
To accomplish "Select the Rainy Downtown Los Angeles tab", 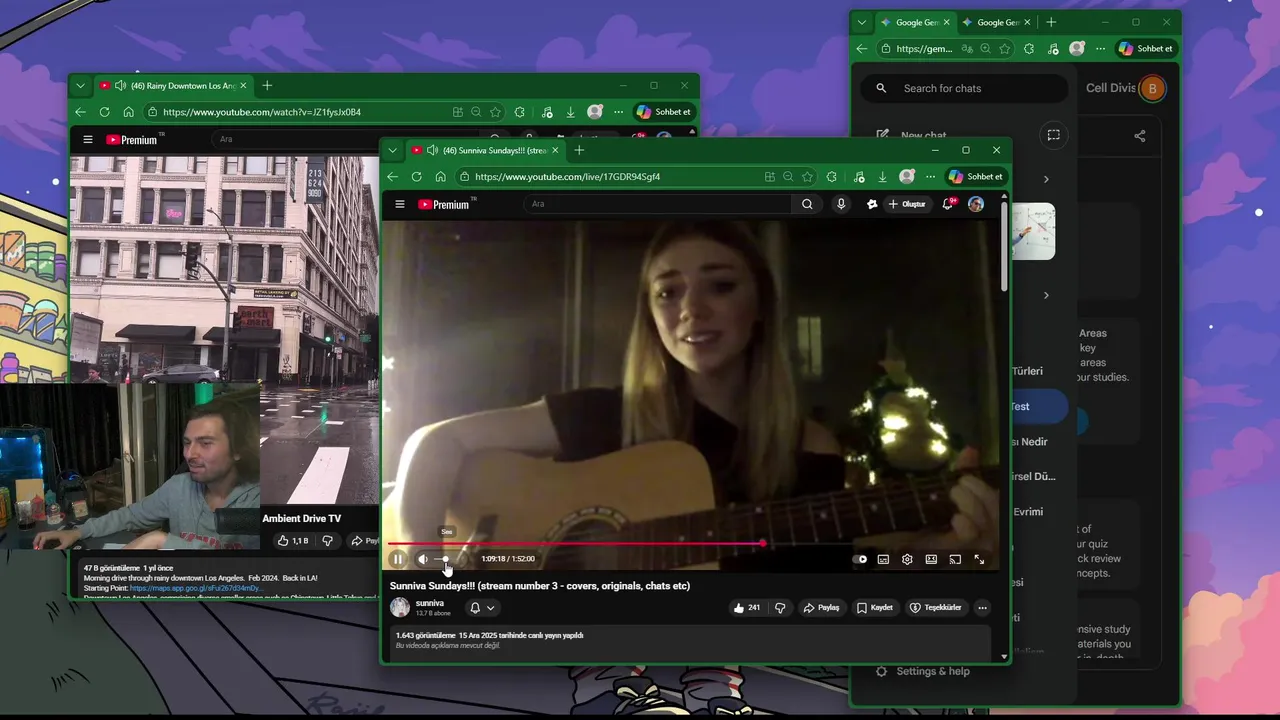I will tap(172, 86).
